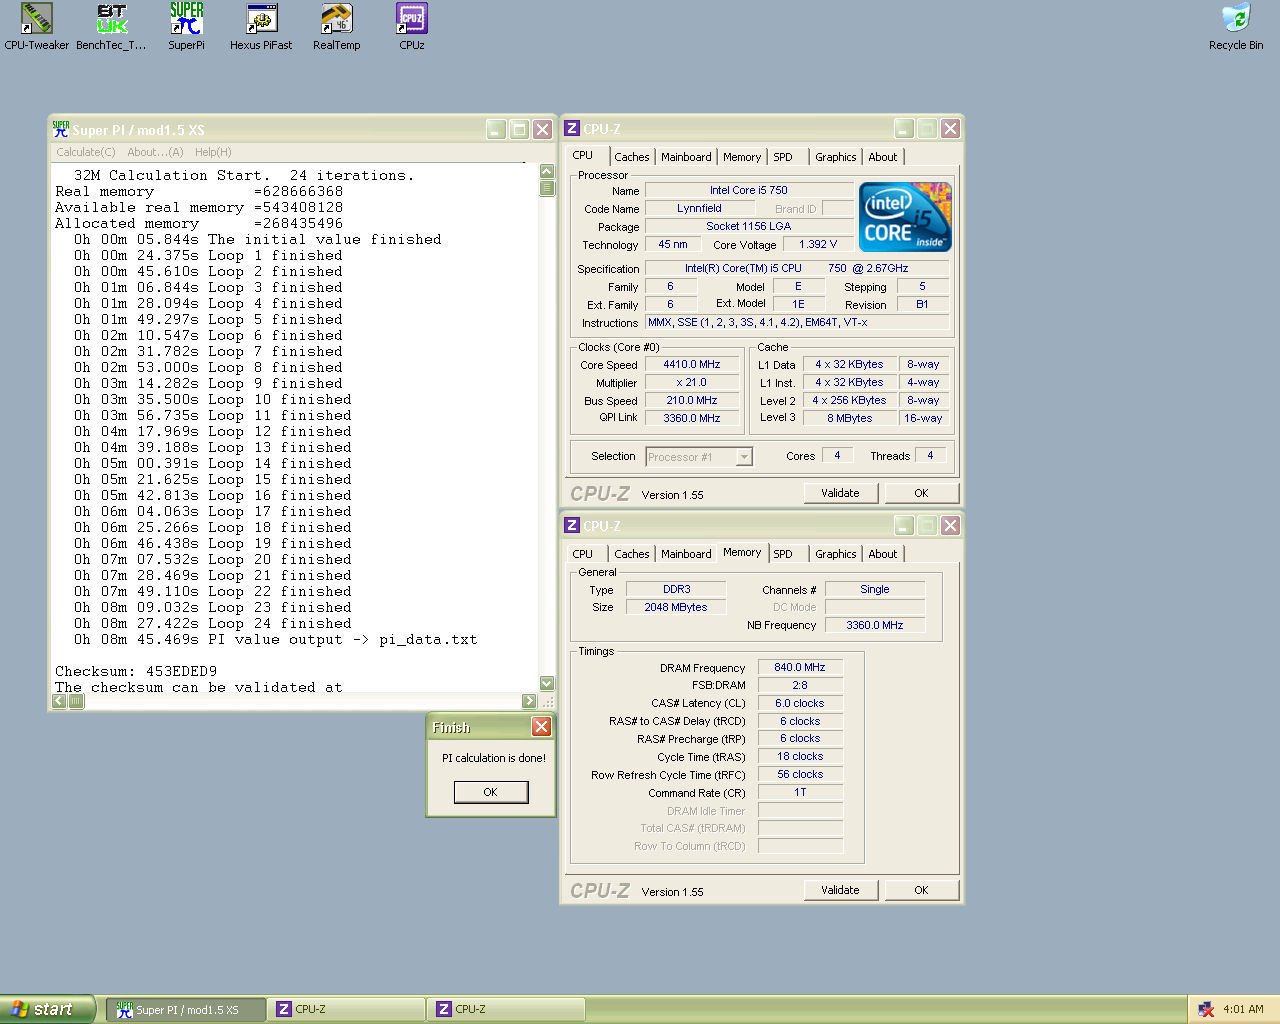Open the CPU-Tweaker desktop icon
Image resolution: width=1280 pixels, height=1024 pixels.
point(36,20)
